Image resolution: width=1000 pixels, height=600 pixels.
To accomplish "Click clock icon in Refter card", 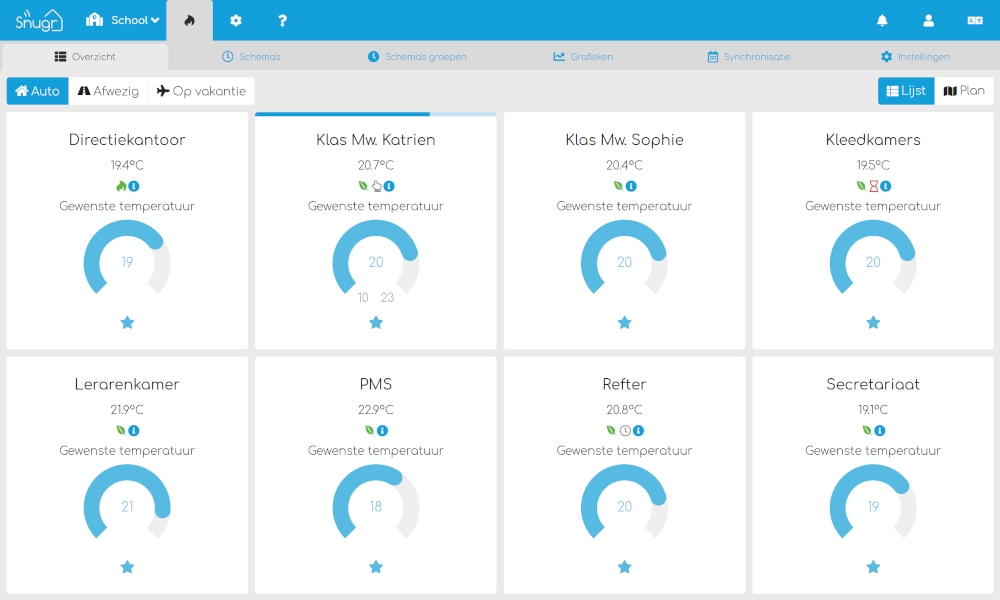I will pos(625,430).
